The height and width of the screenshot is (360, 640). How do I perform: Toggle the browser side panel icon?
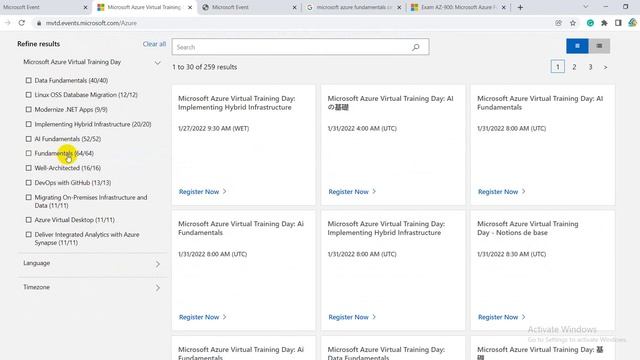(618, 23)
